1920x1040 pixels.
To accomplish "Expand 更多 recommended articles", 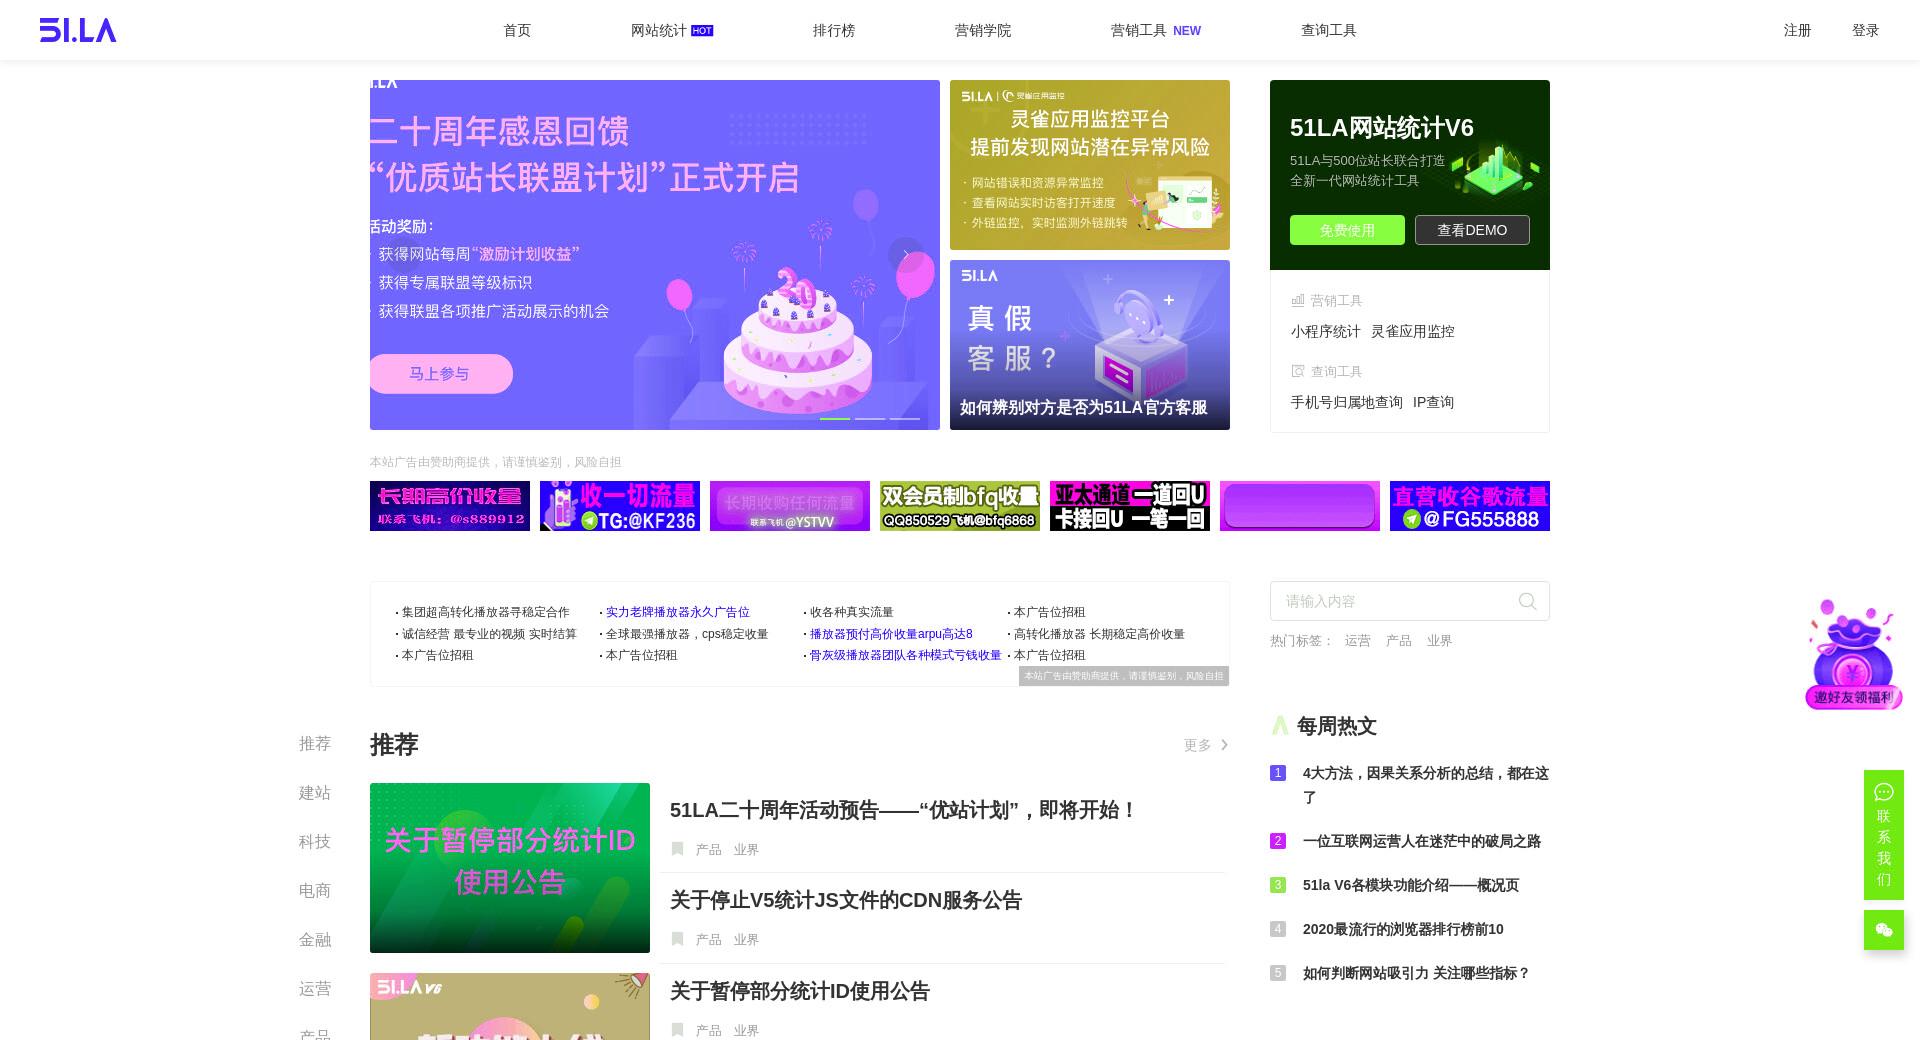I will tap(1206, 745).
